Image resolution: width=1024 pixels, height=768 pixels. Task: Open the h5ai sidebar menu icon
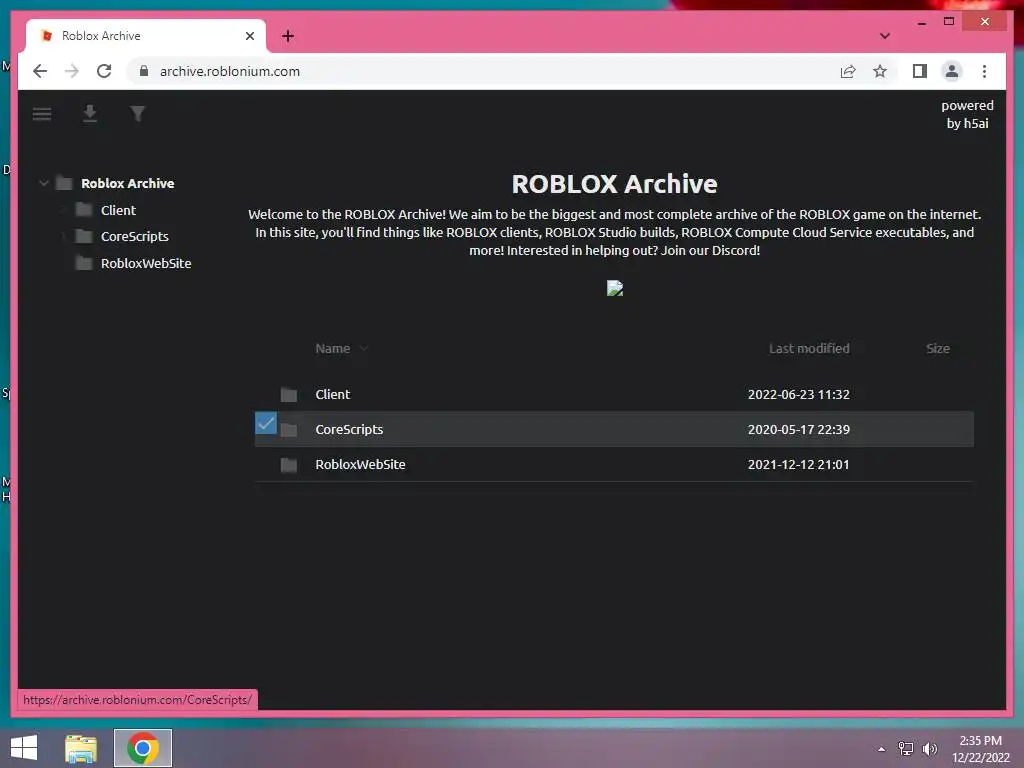click(42, 114)
